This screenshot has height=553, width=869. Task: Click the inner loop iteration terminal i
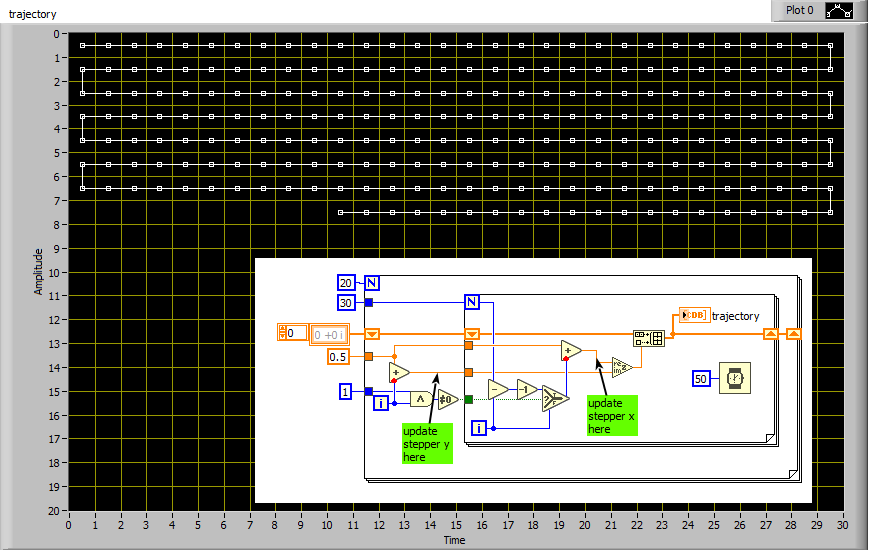479,428
